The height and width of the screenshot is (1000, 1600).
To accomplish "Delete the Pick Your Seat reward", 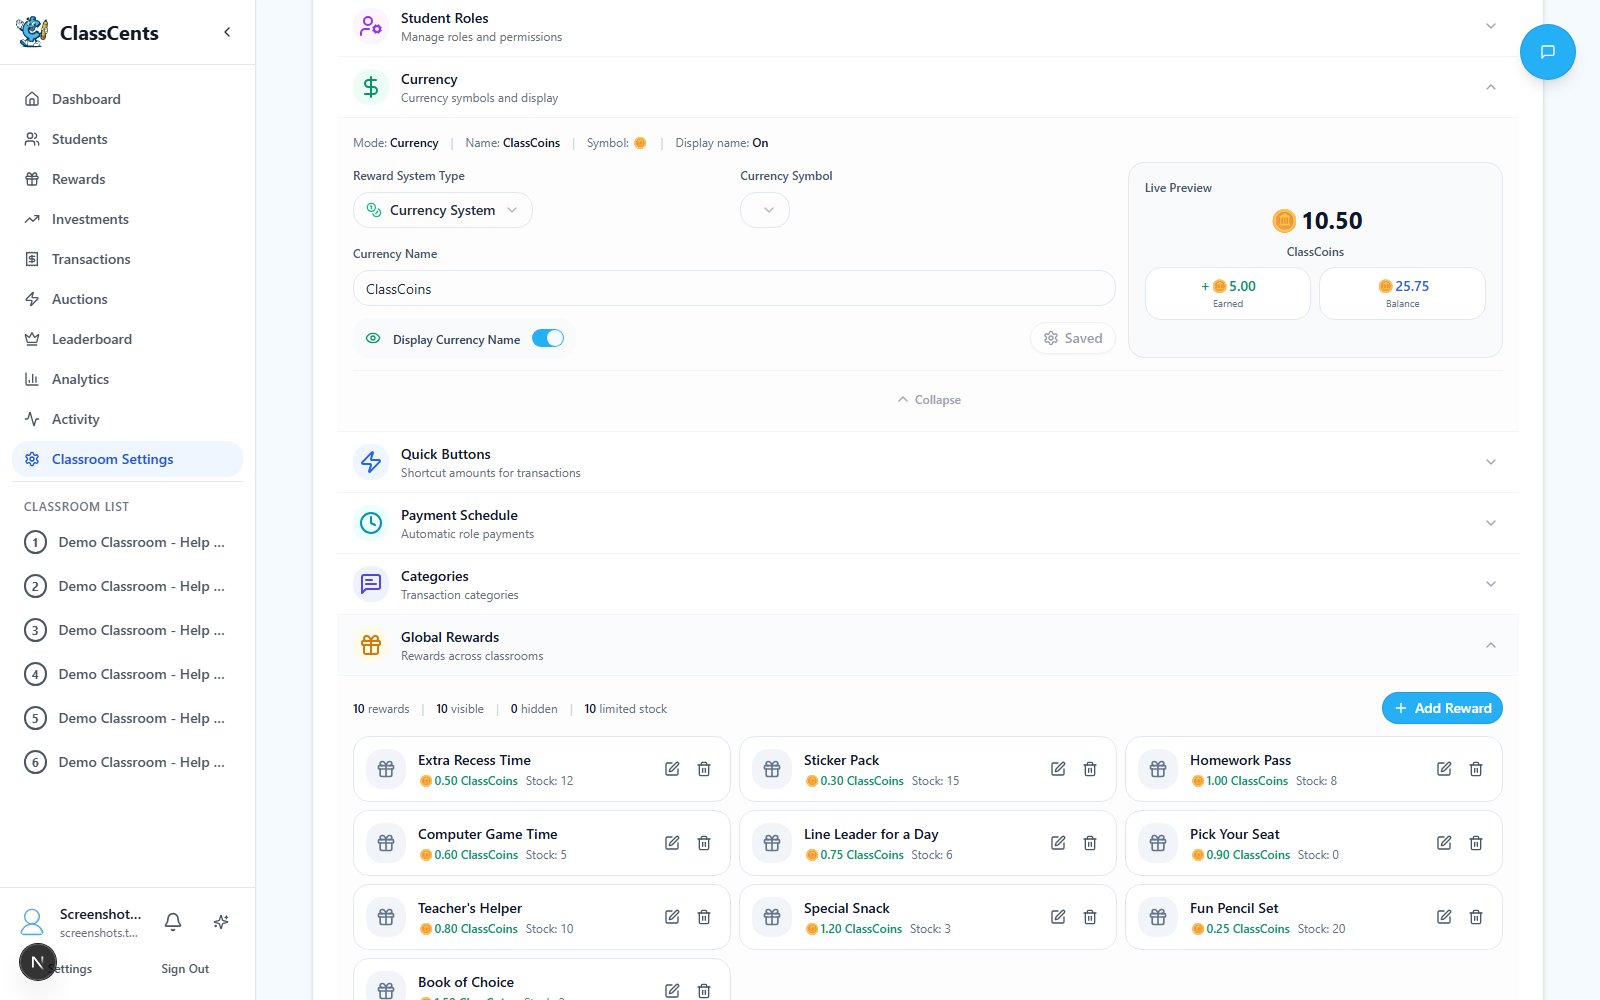I will 1476,843.
